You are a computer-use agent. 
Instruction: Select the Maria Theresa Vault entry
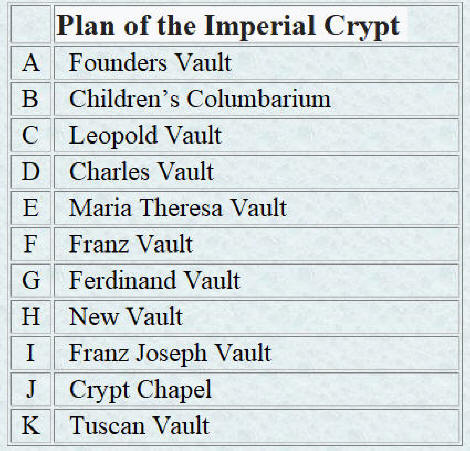pyautogui.click(x=178, y=208)
